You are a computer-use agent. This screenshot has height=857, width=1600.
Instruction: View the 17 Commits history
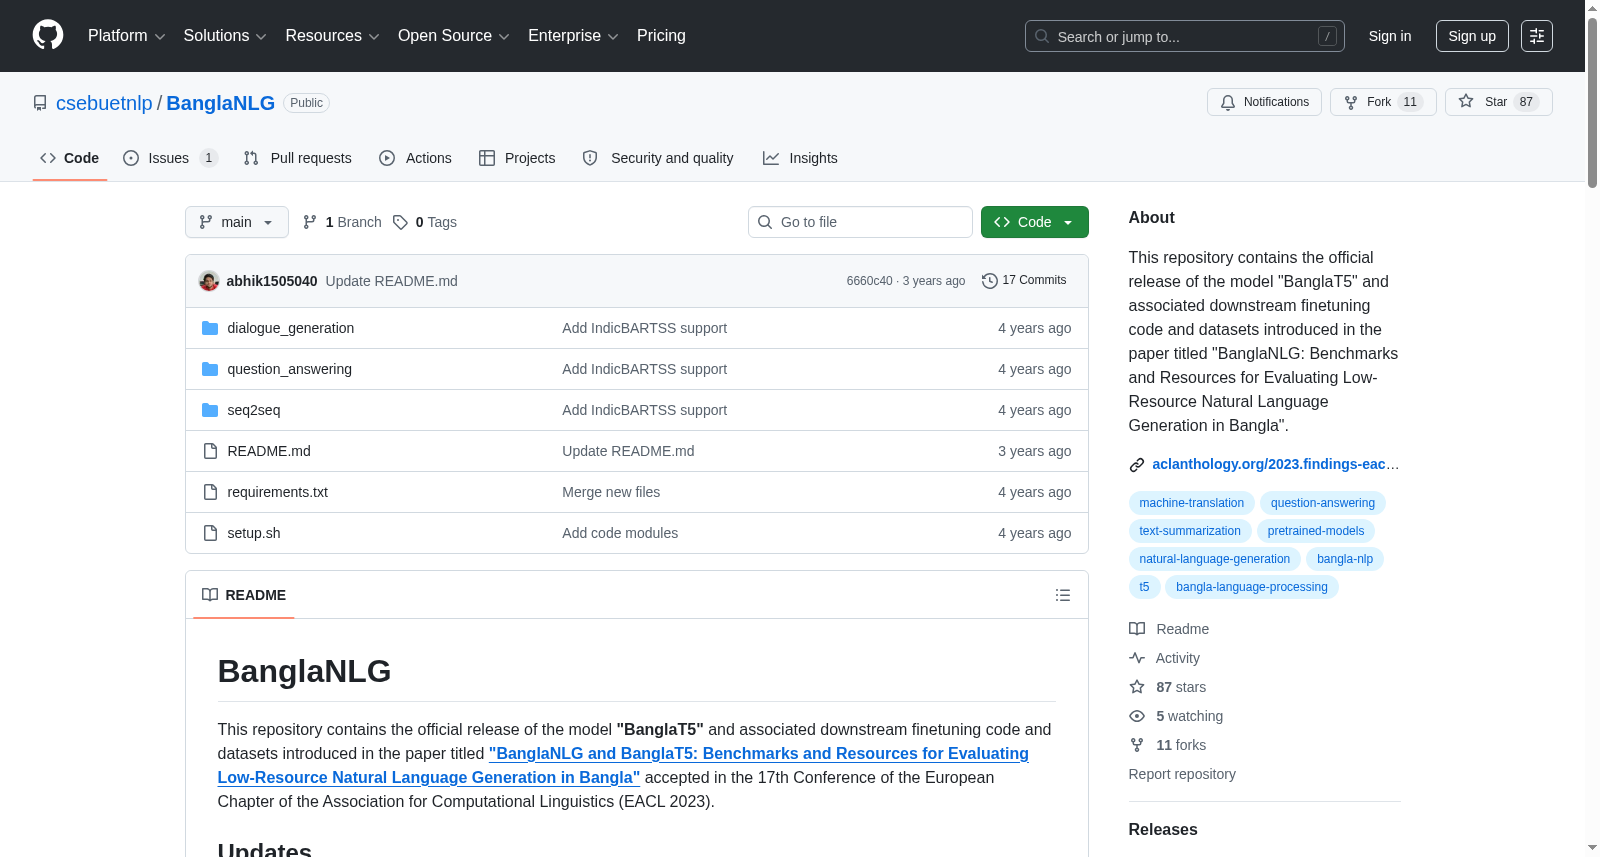(1024, 281)
